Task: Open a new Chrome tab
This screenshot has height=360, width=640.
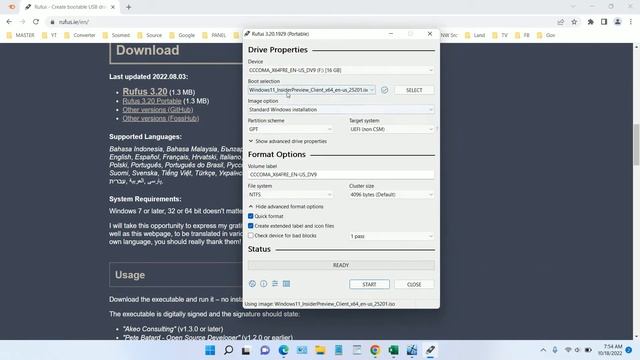Action: pyautogui.click(x=129, y=7)
